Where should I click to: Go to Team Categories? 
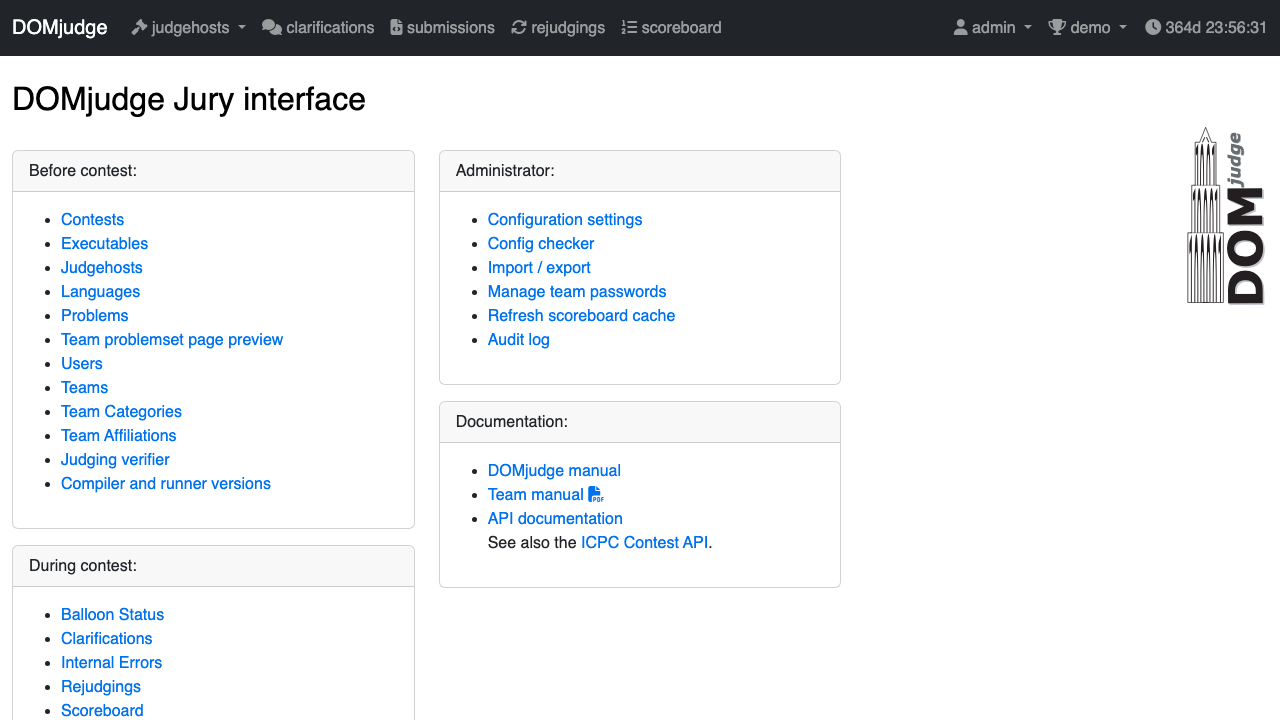coord(121,412)
